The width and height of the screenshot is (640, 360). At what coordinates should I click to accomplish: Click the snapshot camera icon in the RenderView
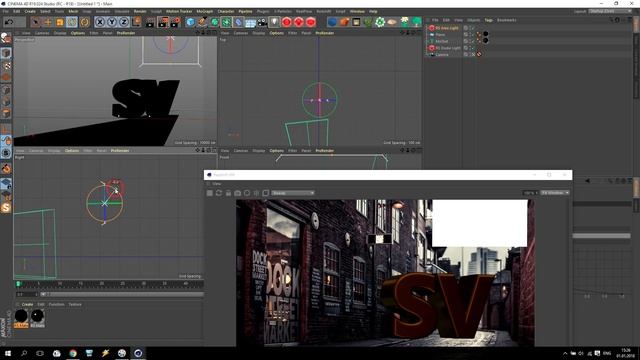pos(238,193)
